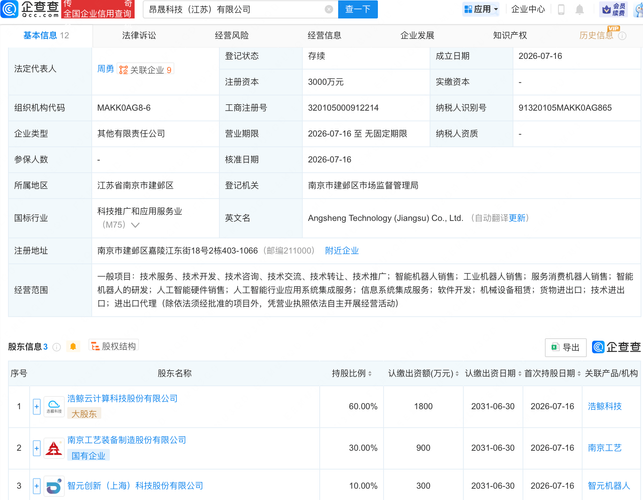Open legal representative 周勇 link

pos(105,69)
